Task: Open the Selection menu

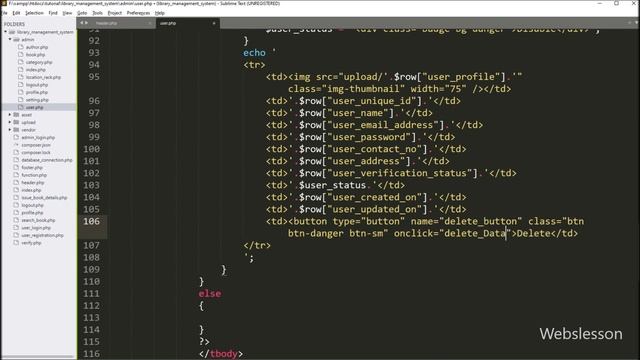Action: tap(34, 13)
